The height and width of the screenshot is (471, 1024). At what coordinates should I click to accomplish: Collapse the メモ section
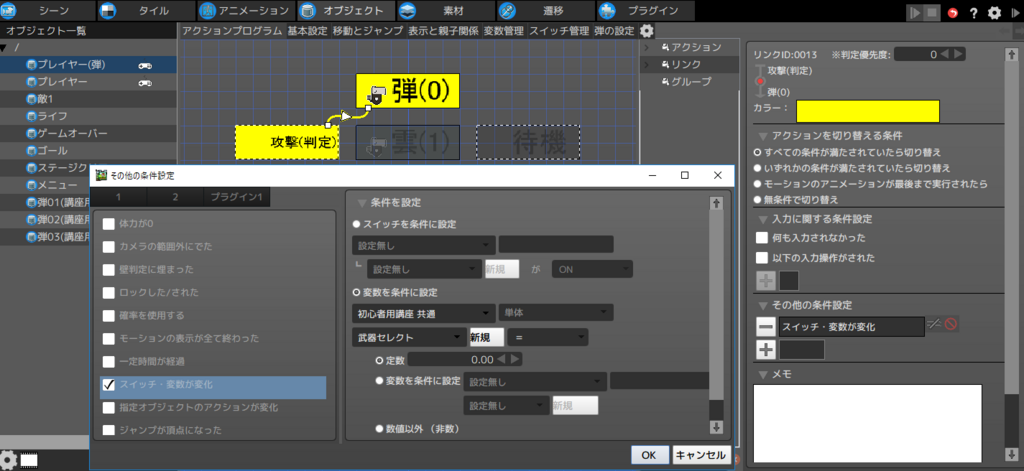[x=763, y=375]
